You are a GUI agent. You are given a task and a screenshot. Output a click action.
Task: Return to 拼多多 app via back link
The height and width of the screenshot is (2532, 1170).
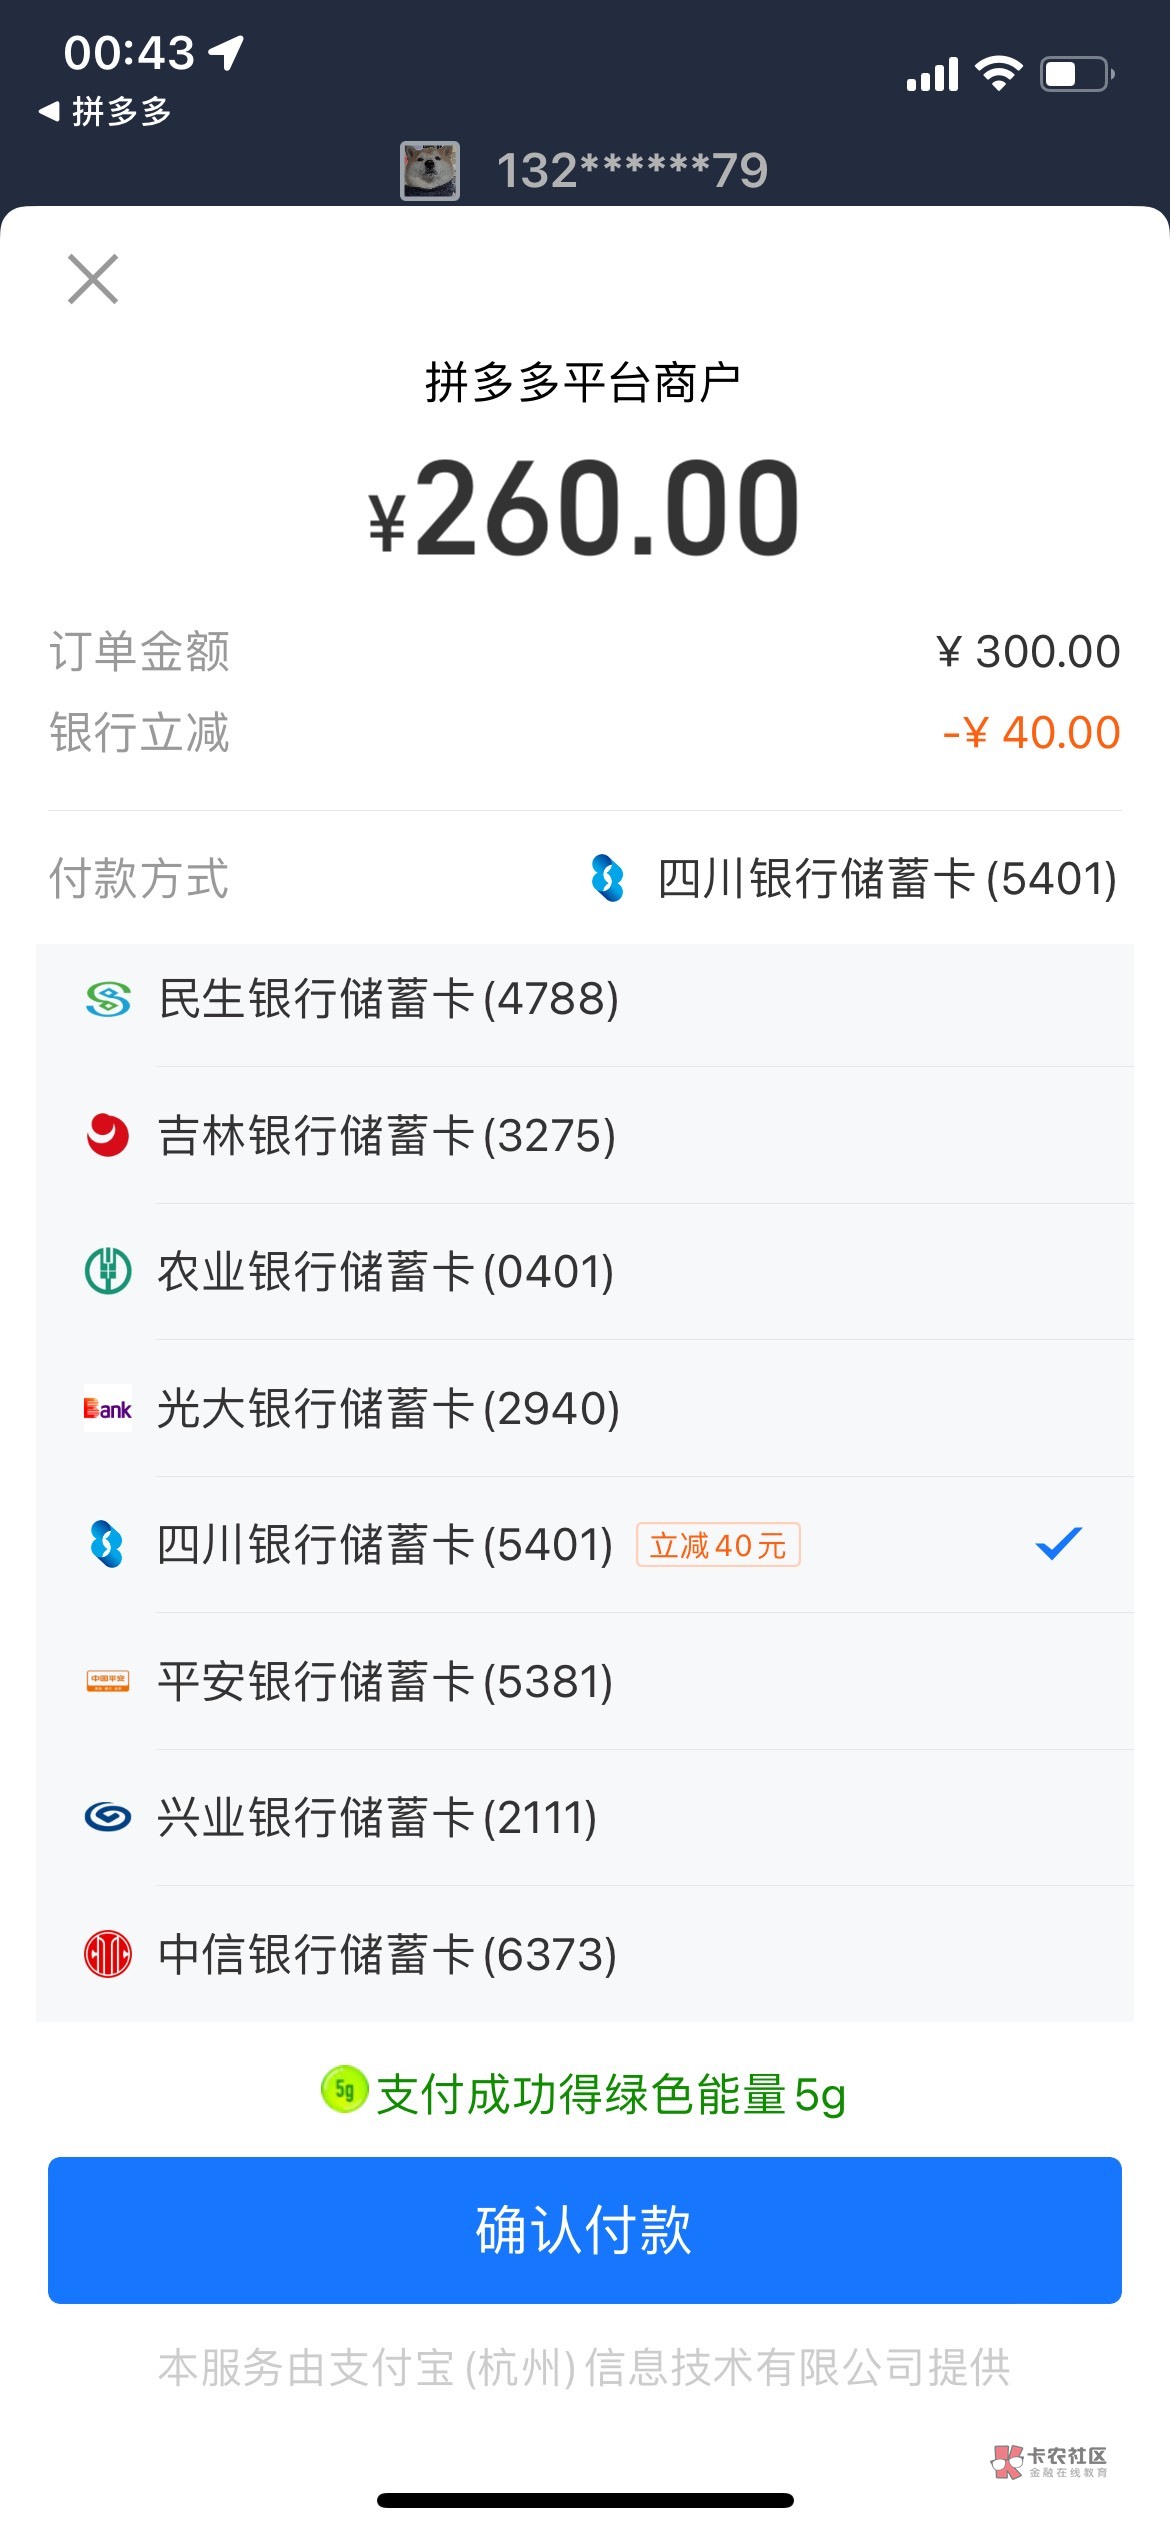coord(105,111)
